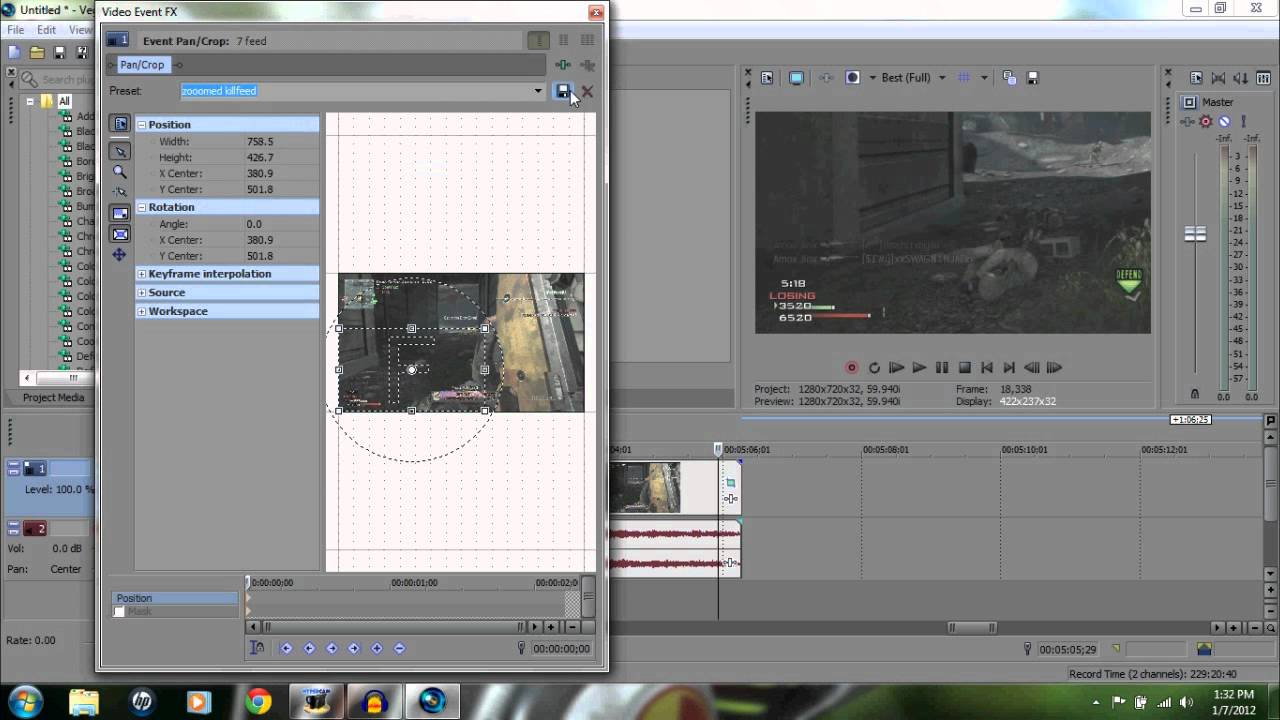Click Delete Keyframe minus diamond button
Image resolution: width=1280 pixels, height=720 pixels.
tap(399, 648)
